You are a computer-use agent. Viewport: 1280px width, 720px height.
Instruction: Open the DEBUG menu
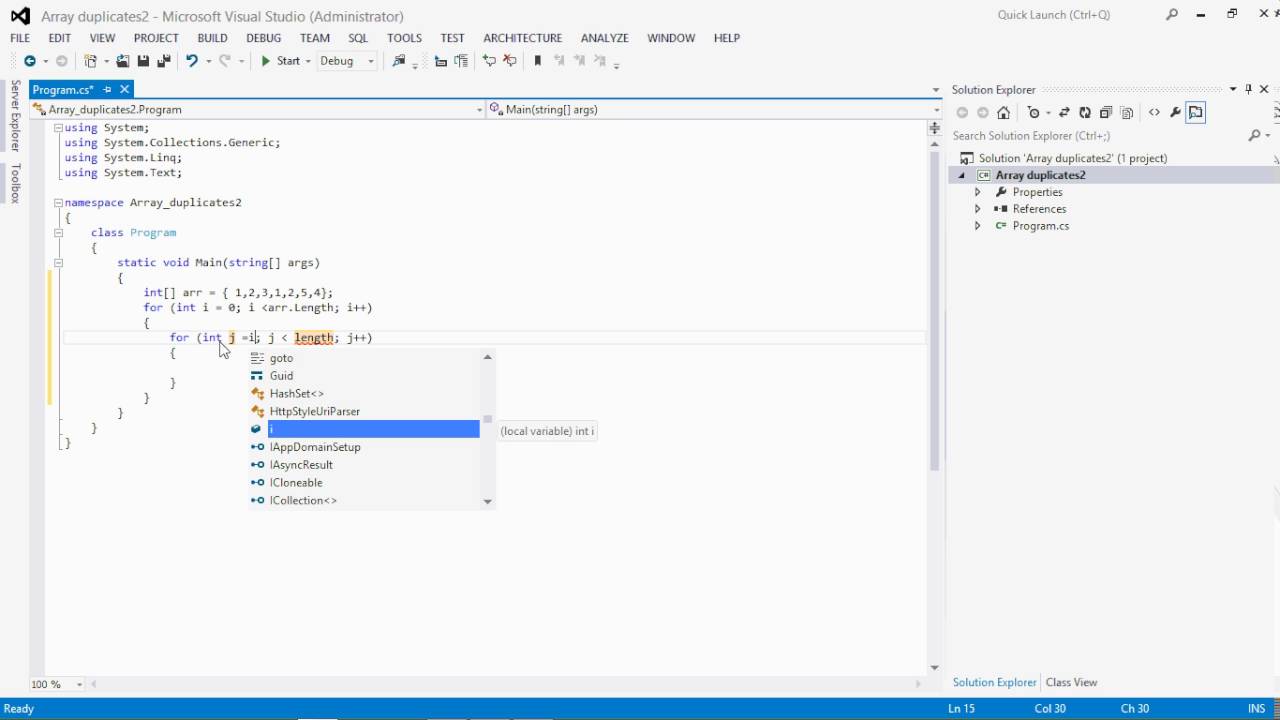pos(264,38)
